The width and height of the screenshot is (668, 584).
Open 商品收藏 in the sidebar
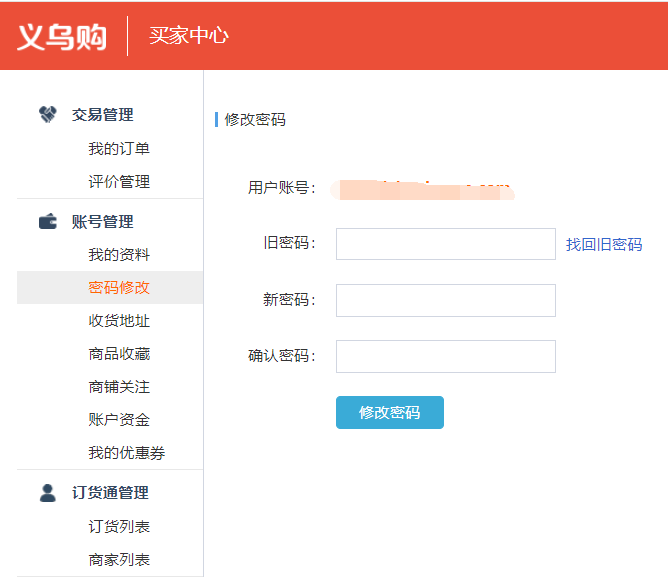[x=119, y=354]
